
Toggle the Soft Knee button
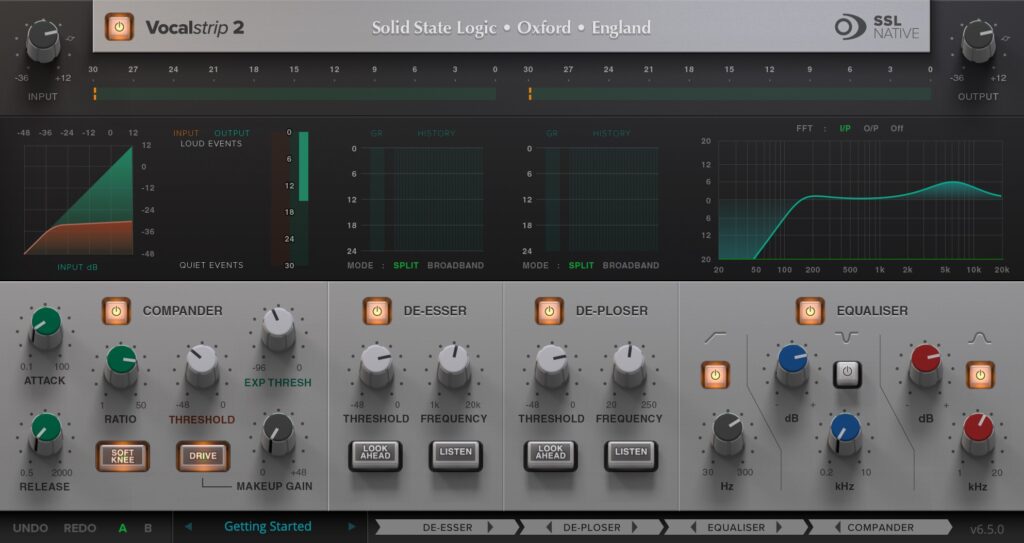(x=123, y=455)
